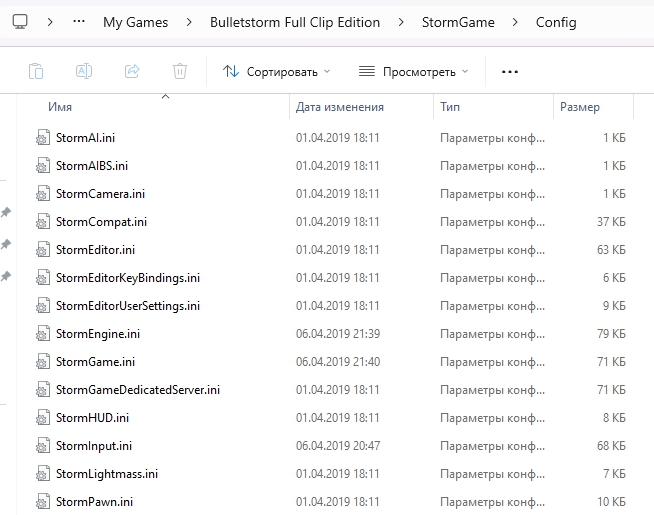Select the StormGame.ini file icon
The image size is (654, 515).
coord(43,361)
